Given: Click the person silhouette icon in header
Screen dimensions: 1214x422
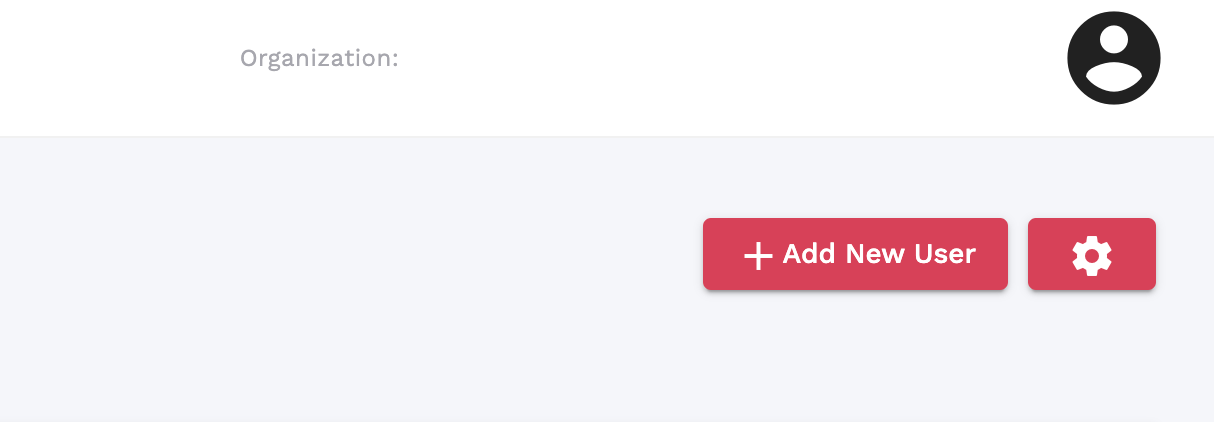Looking at the screenshot, I should (1114, 58).
